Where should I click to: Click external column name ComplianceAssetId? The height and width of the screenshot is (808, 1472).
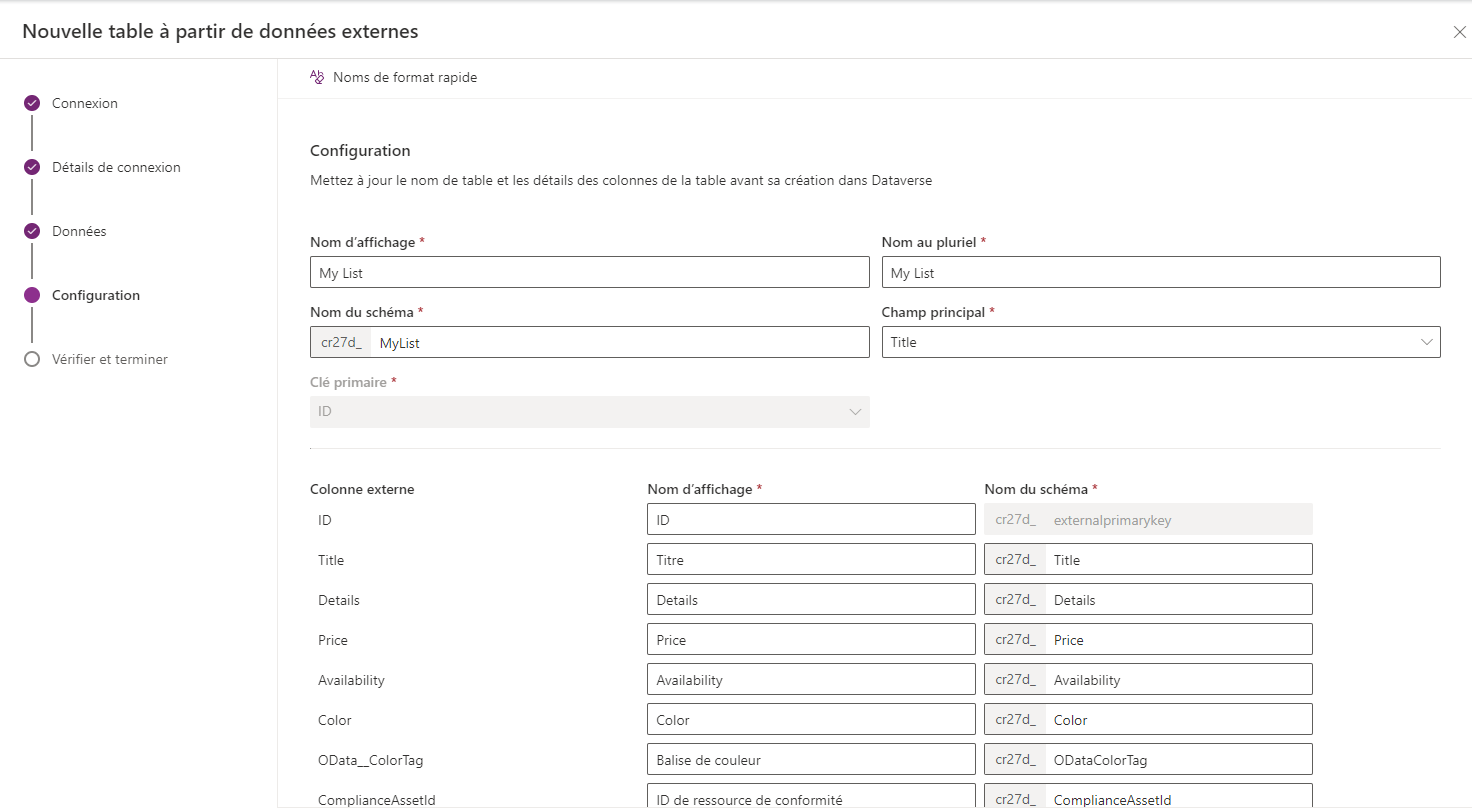tap(377, 800)
